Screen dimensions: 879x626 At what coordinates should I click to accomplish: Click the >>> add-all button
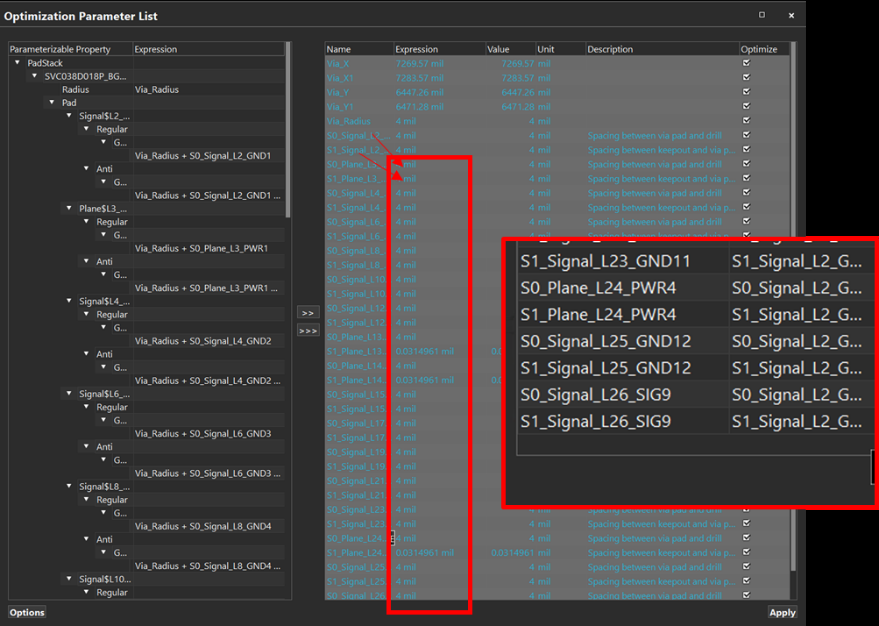pyautogui.click(x=308, y=331)
